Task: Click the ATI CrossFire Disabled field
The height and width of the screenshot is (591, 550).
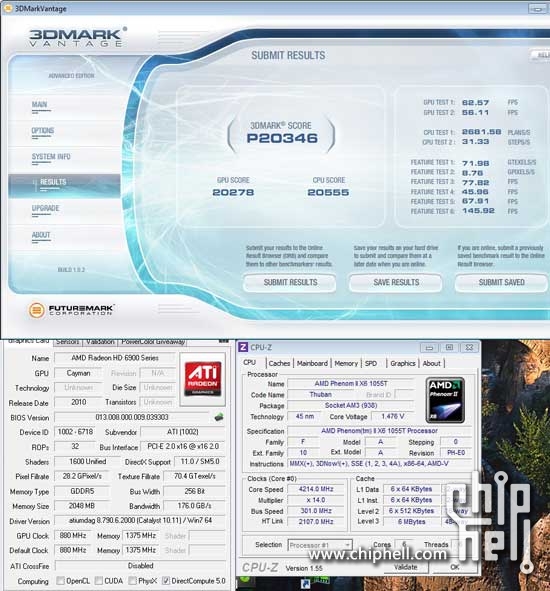Action: (x=140, y=566)
